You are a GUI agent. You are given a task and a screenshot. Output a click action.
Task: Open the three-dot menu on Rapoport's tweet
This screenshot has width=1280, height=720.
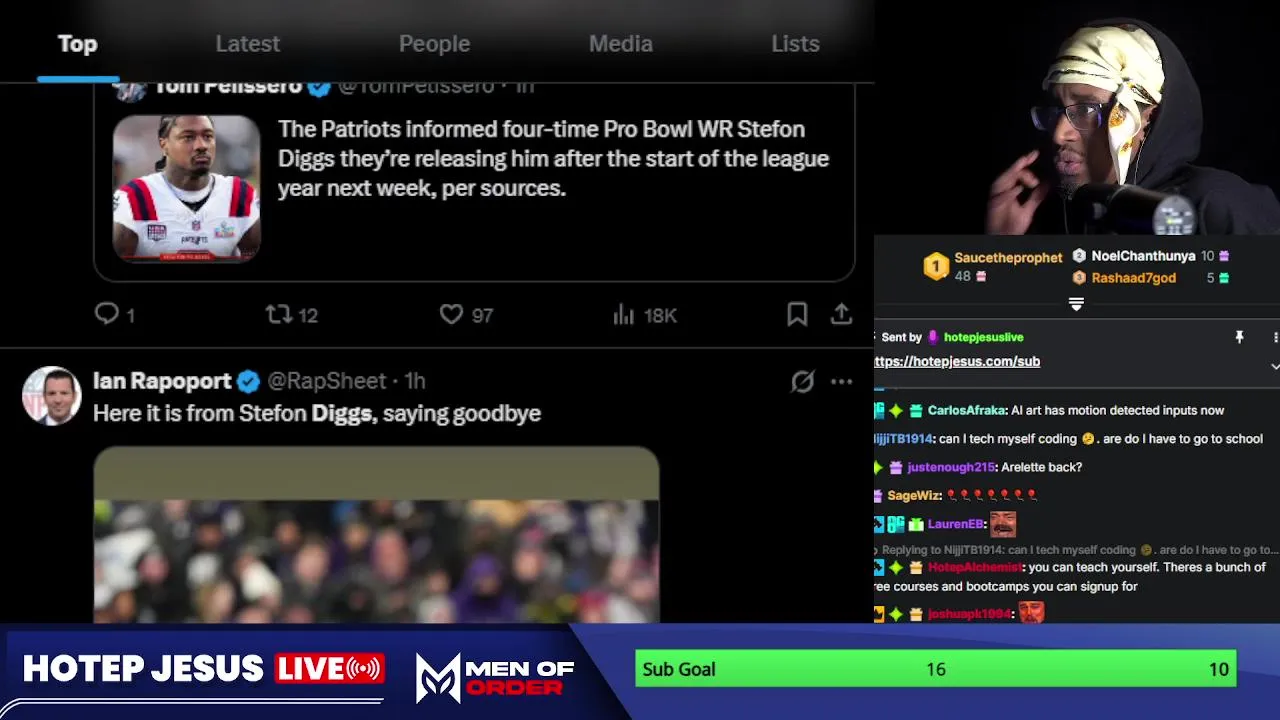pos(841,381)
